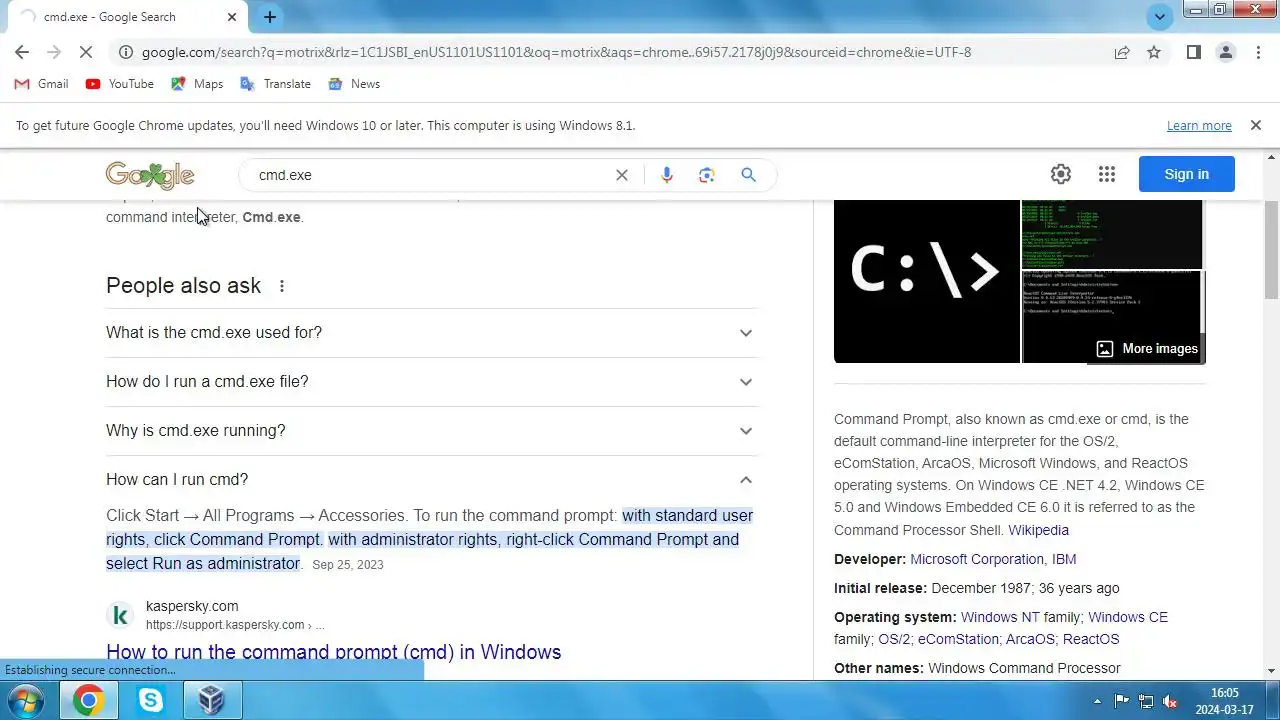Open the OS/2 link
This screenshot has height=720, width=1280.
tap(894, 639)
